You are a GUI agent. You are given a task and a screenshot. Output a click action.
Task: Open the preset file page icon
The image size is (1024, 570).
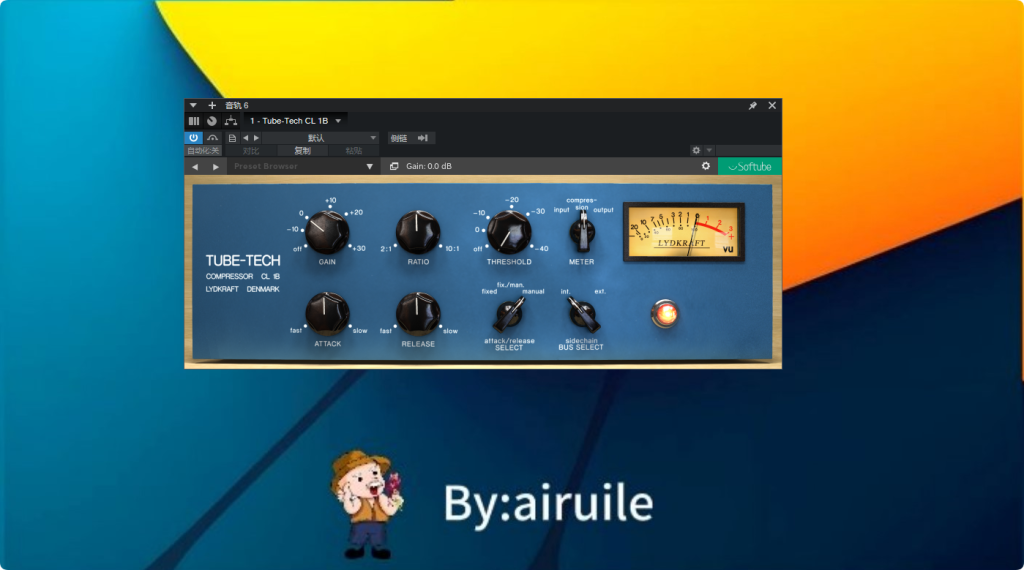232,138
